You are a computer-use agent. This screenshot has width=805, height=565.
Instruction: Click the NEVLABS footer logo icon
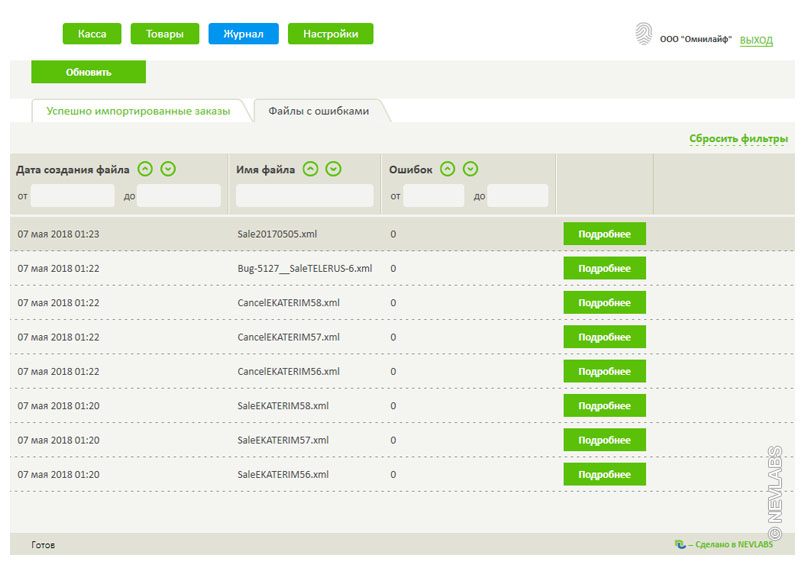[680, 545]
